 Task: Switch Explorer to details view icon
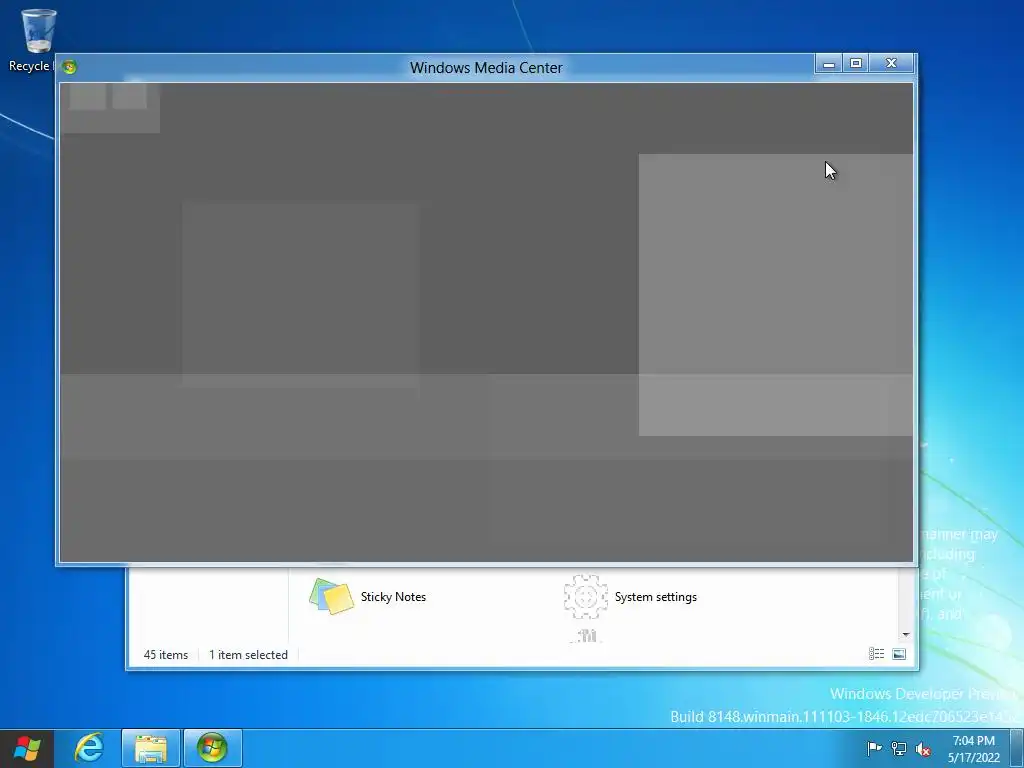[x=876, y=654]
